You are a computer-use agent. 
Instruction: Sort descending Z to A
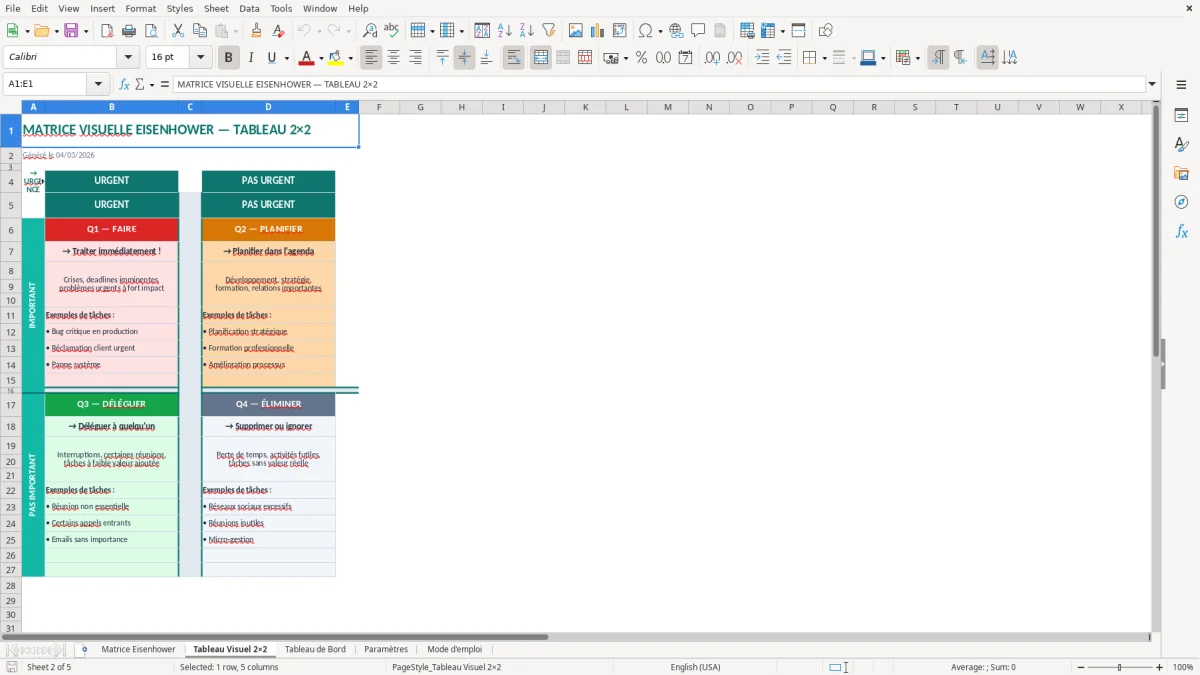pos(526,31)
